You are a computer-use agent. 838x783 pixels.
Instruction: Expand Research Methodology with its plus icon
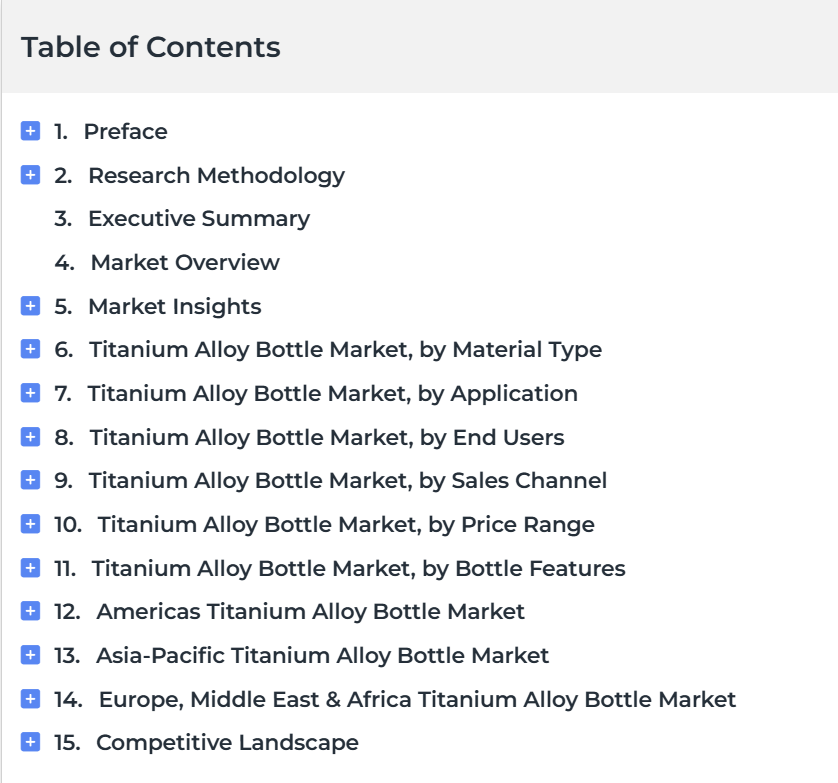coord(30,175)
